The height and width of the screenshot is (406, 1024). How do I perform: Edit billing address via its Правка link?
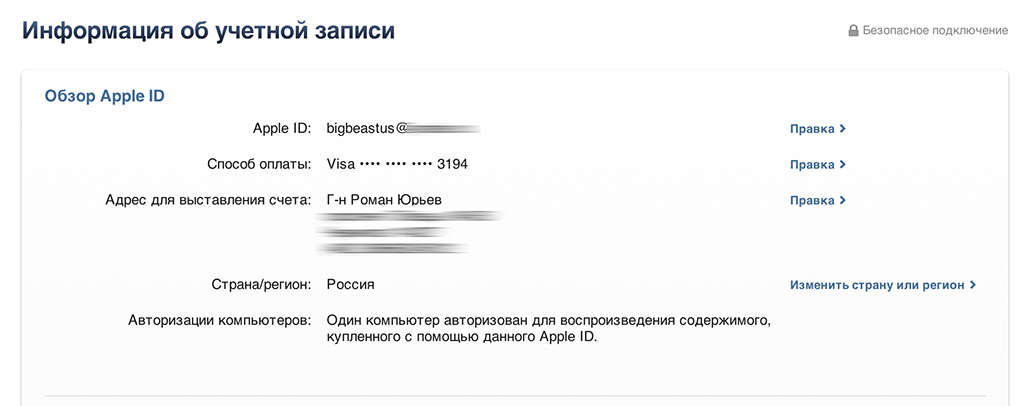(x=812, y=201)
